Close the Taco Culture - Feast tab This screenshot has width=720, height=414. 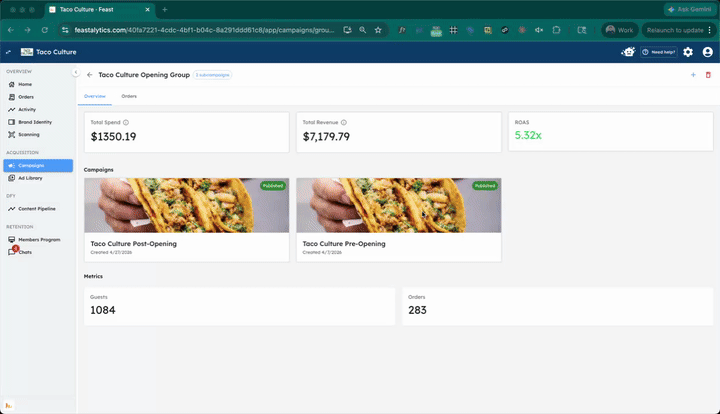tap(147, 9)
